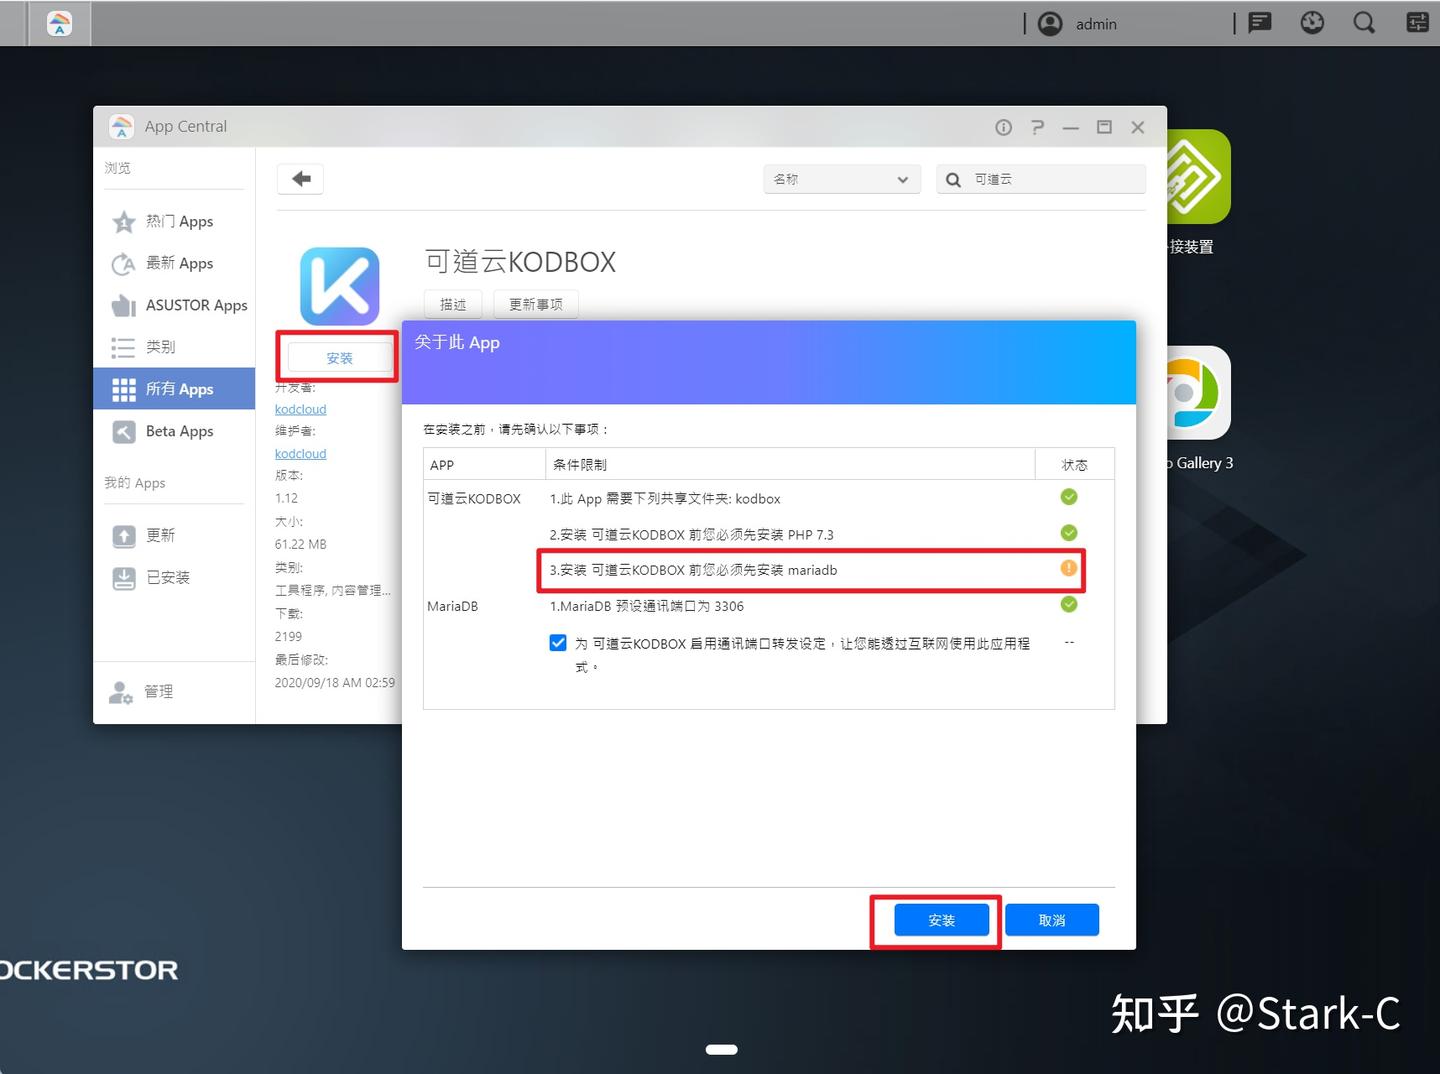
Task: View installed apps via 已安装
Action: point(167,577)
